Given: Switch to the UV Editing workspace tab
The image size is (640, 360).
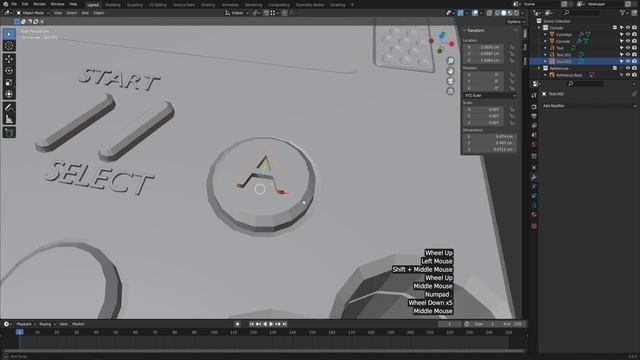Looking at the screenshot, I should (158, 5).
